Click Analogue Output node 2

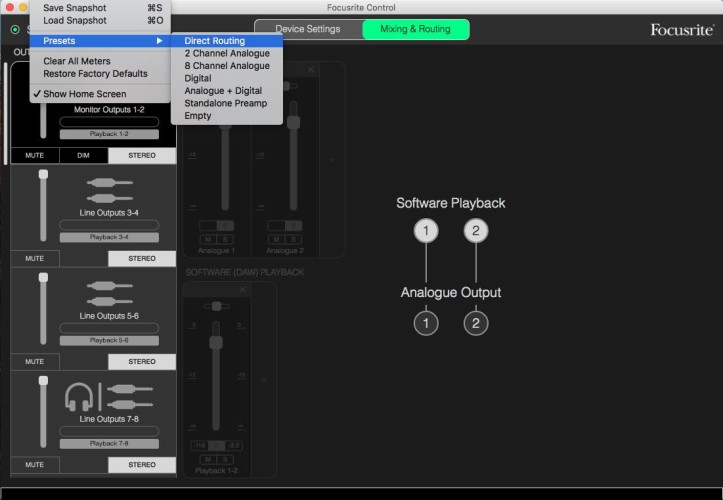pyautogui.click(x=475, y=323)
